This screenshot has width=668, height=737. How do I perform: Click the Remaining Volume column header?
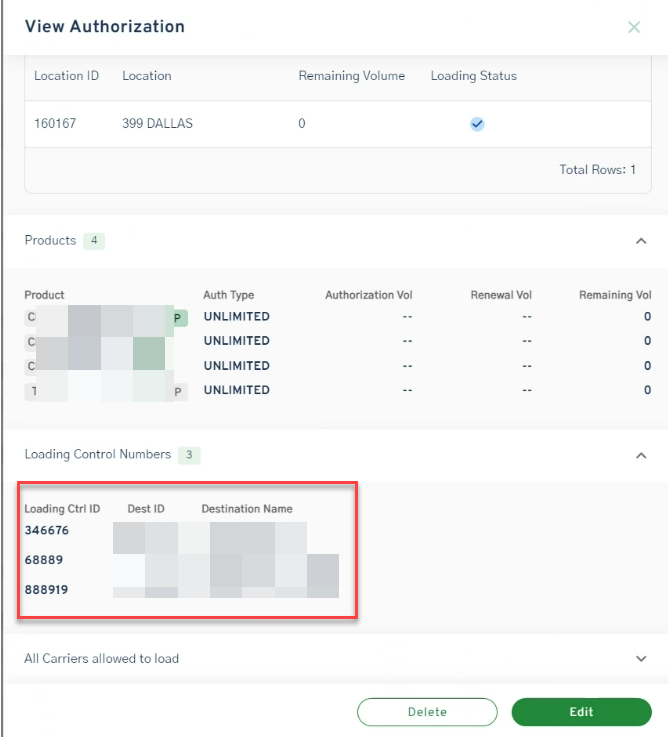coord(351,76)
